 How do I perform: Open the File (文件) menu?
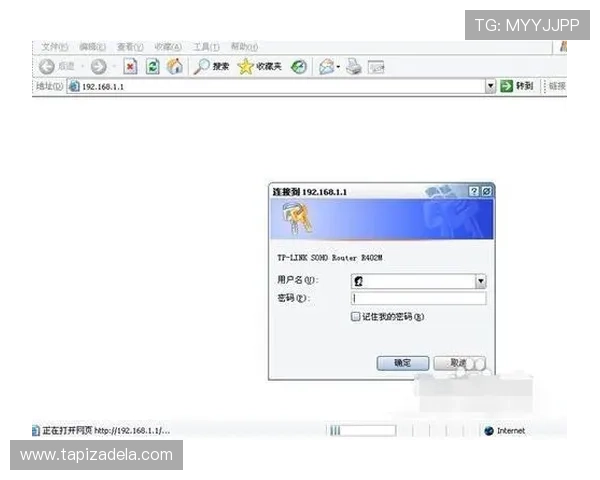click(x=54, y=46)
